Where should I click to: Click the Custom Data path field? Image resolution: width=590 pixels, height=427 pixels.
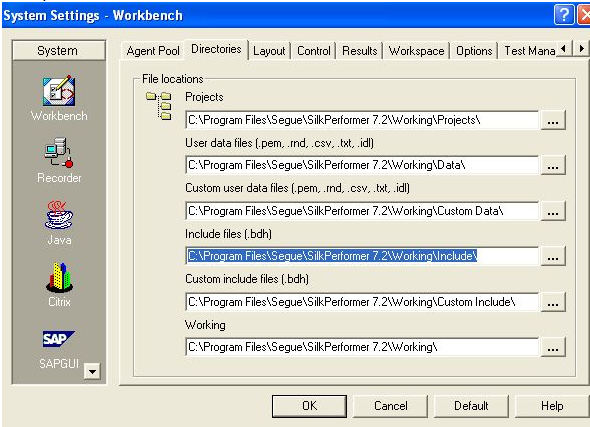362,211
